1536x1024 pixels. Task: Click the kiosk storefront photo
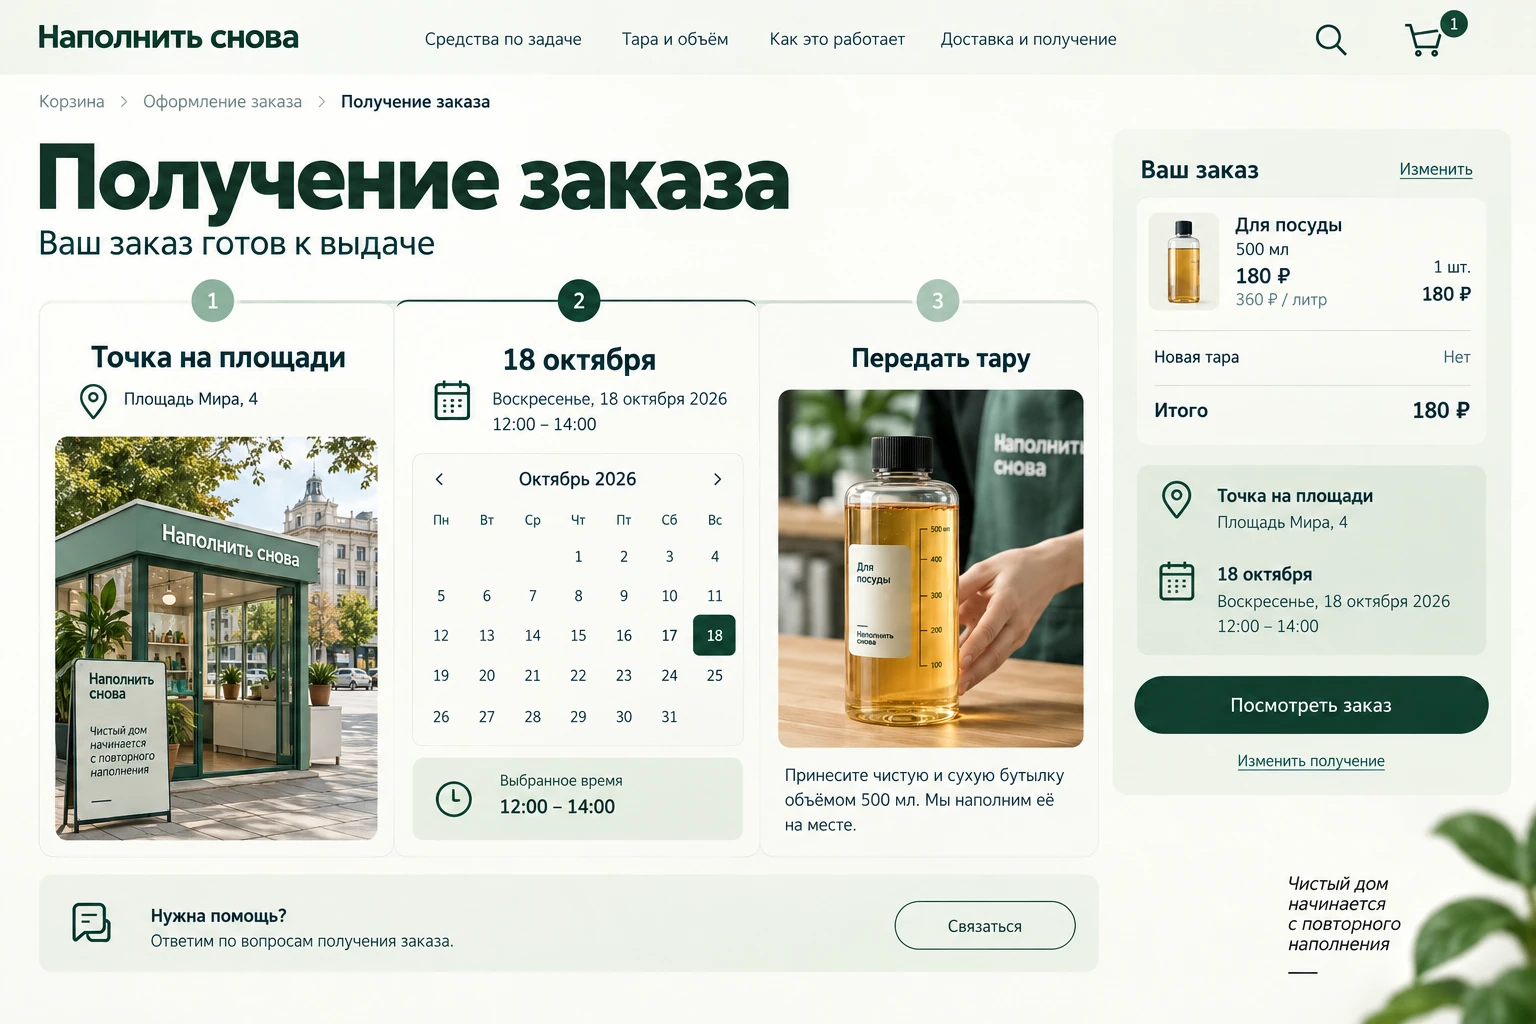tap(216, 638)
